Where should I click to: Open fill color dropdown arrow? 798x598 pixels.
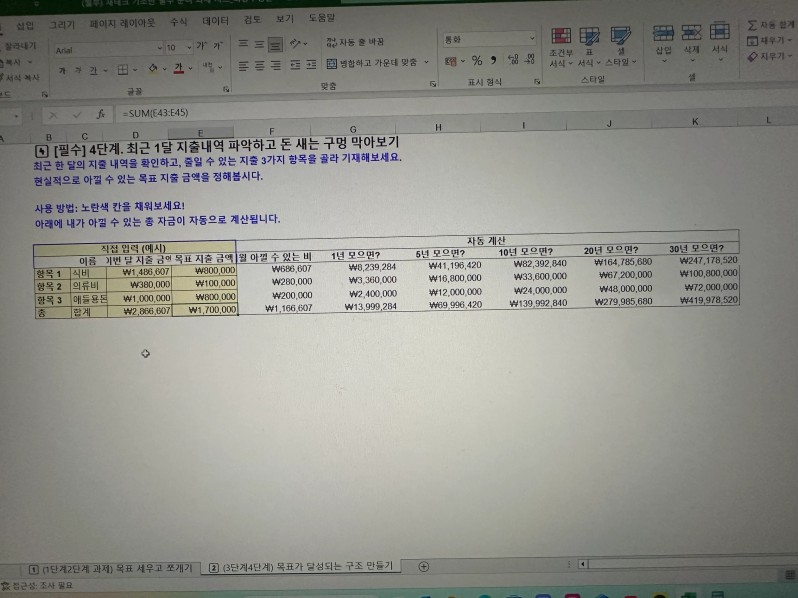164,68
